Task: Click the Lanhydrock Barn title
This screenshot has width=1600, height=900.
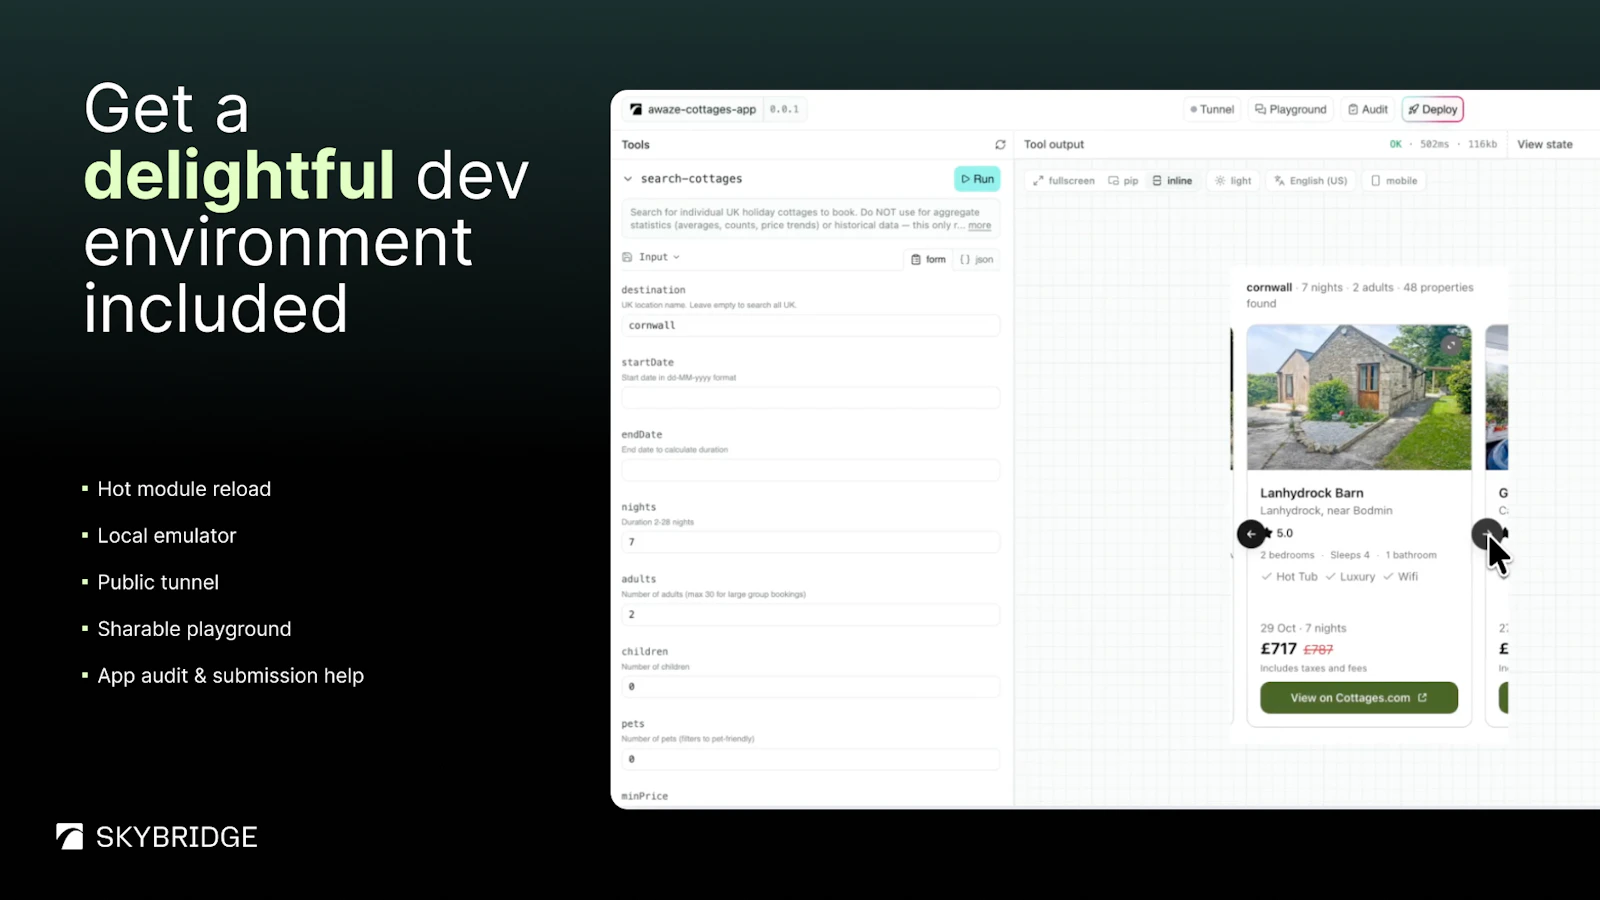Action: [1312, 493]
